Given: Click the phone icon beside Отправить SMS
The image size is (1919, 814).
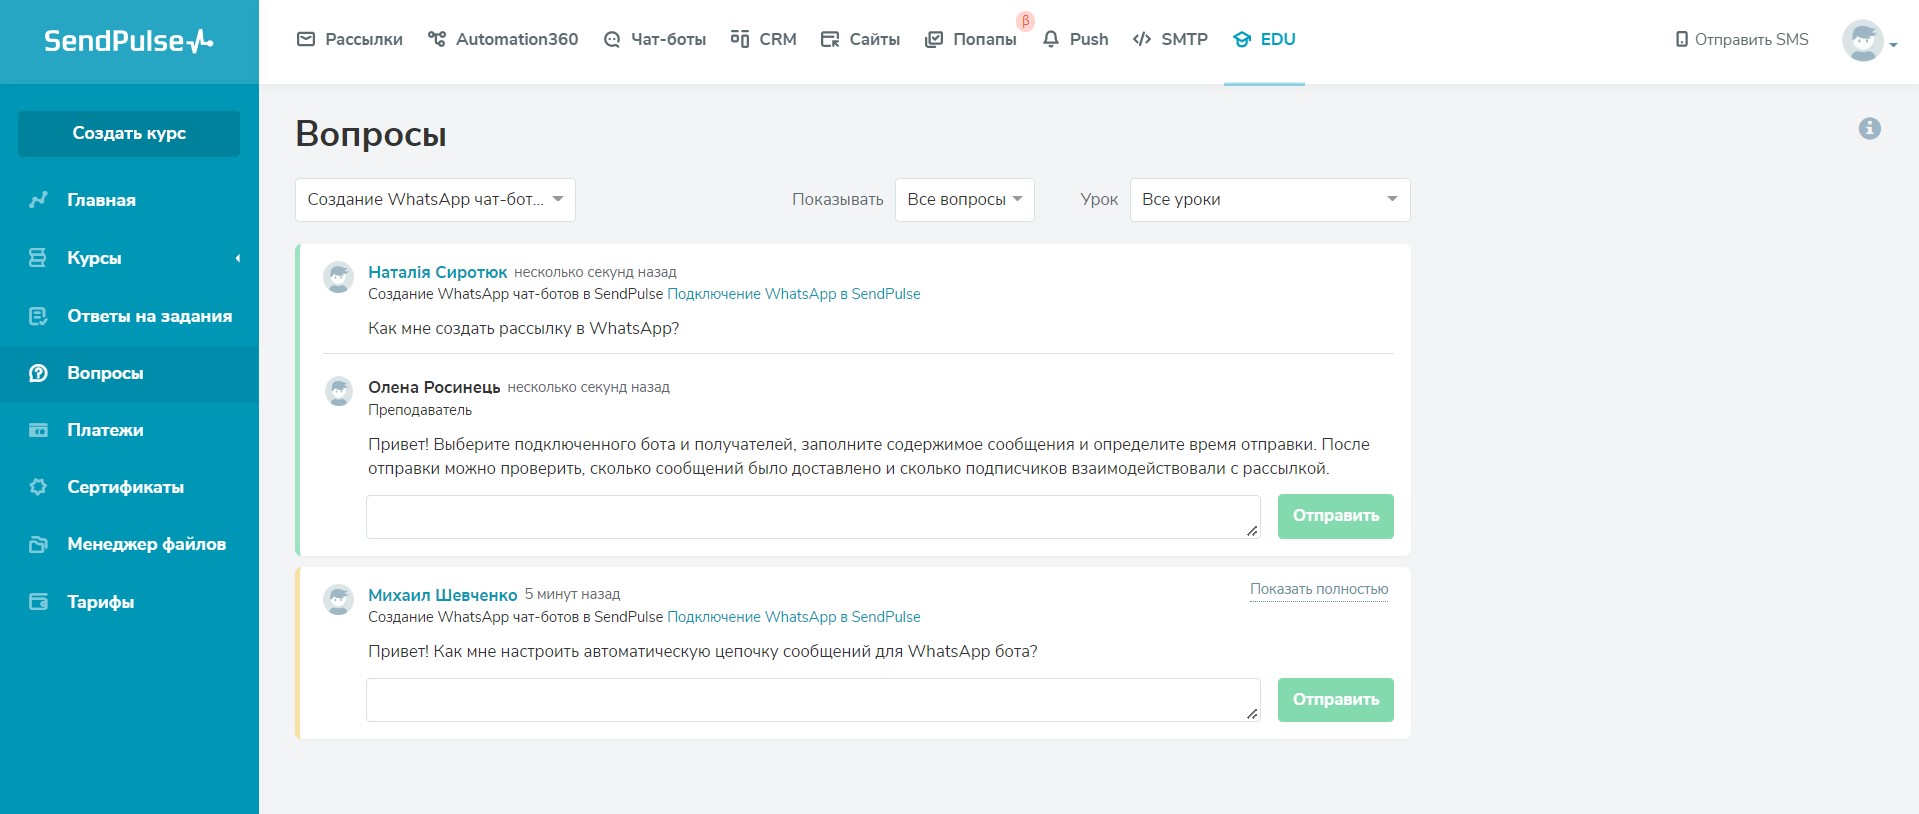Looking at the screenshot, I should click(x=1681, y=39).
